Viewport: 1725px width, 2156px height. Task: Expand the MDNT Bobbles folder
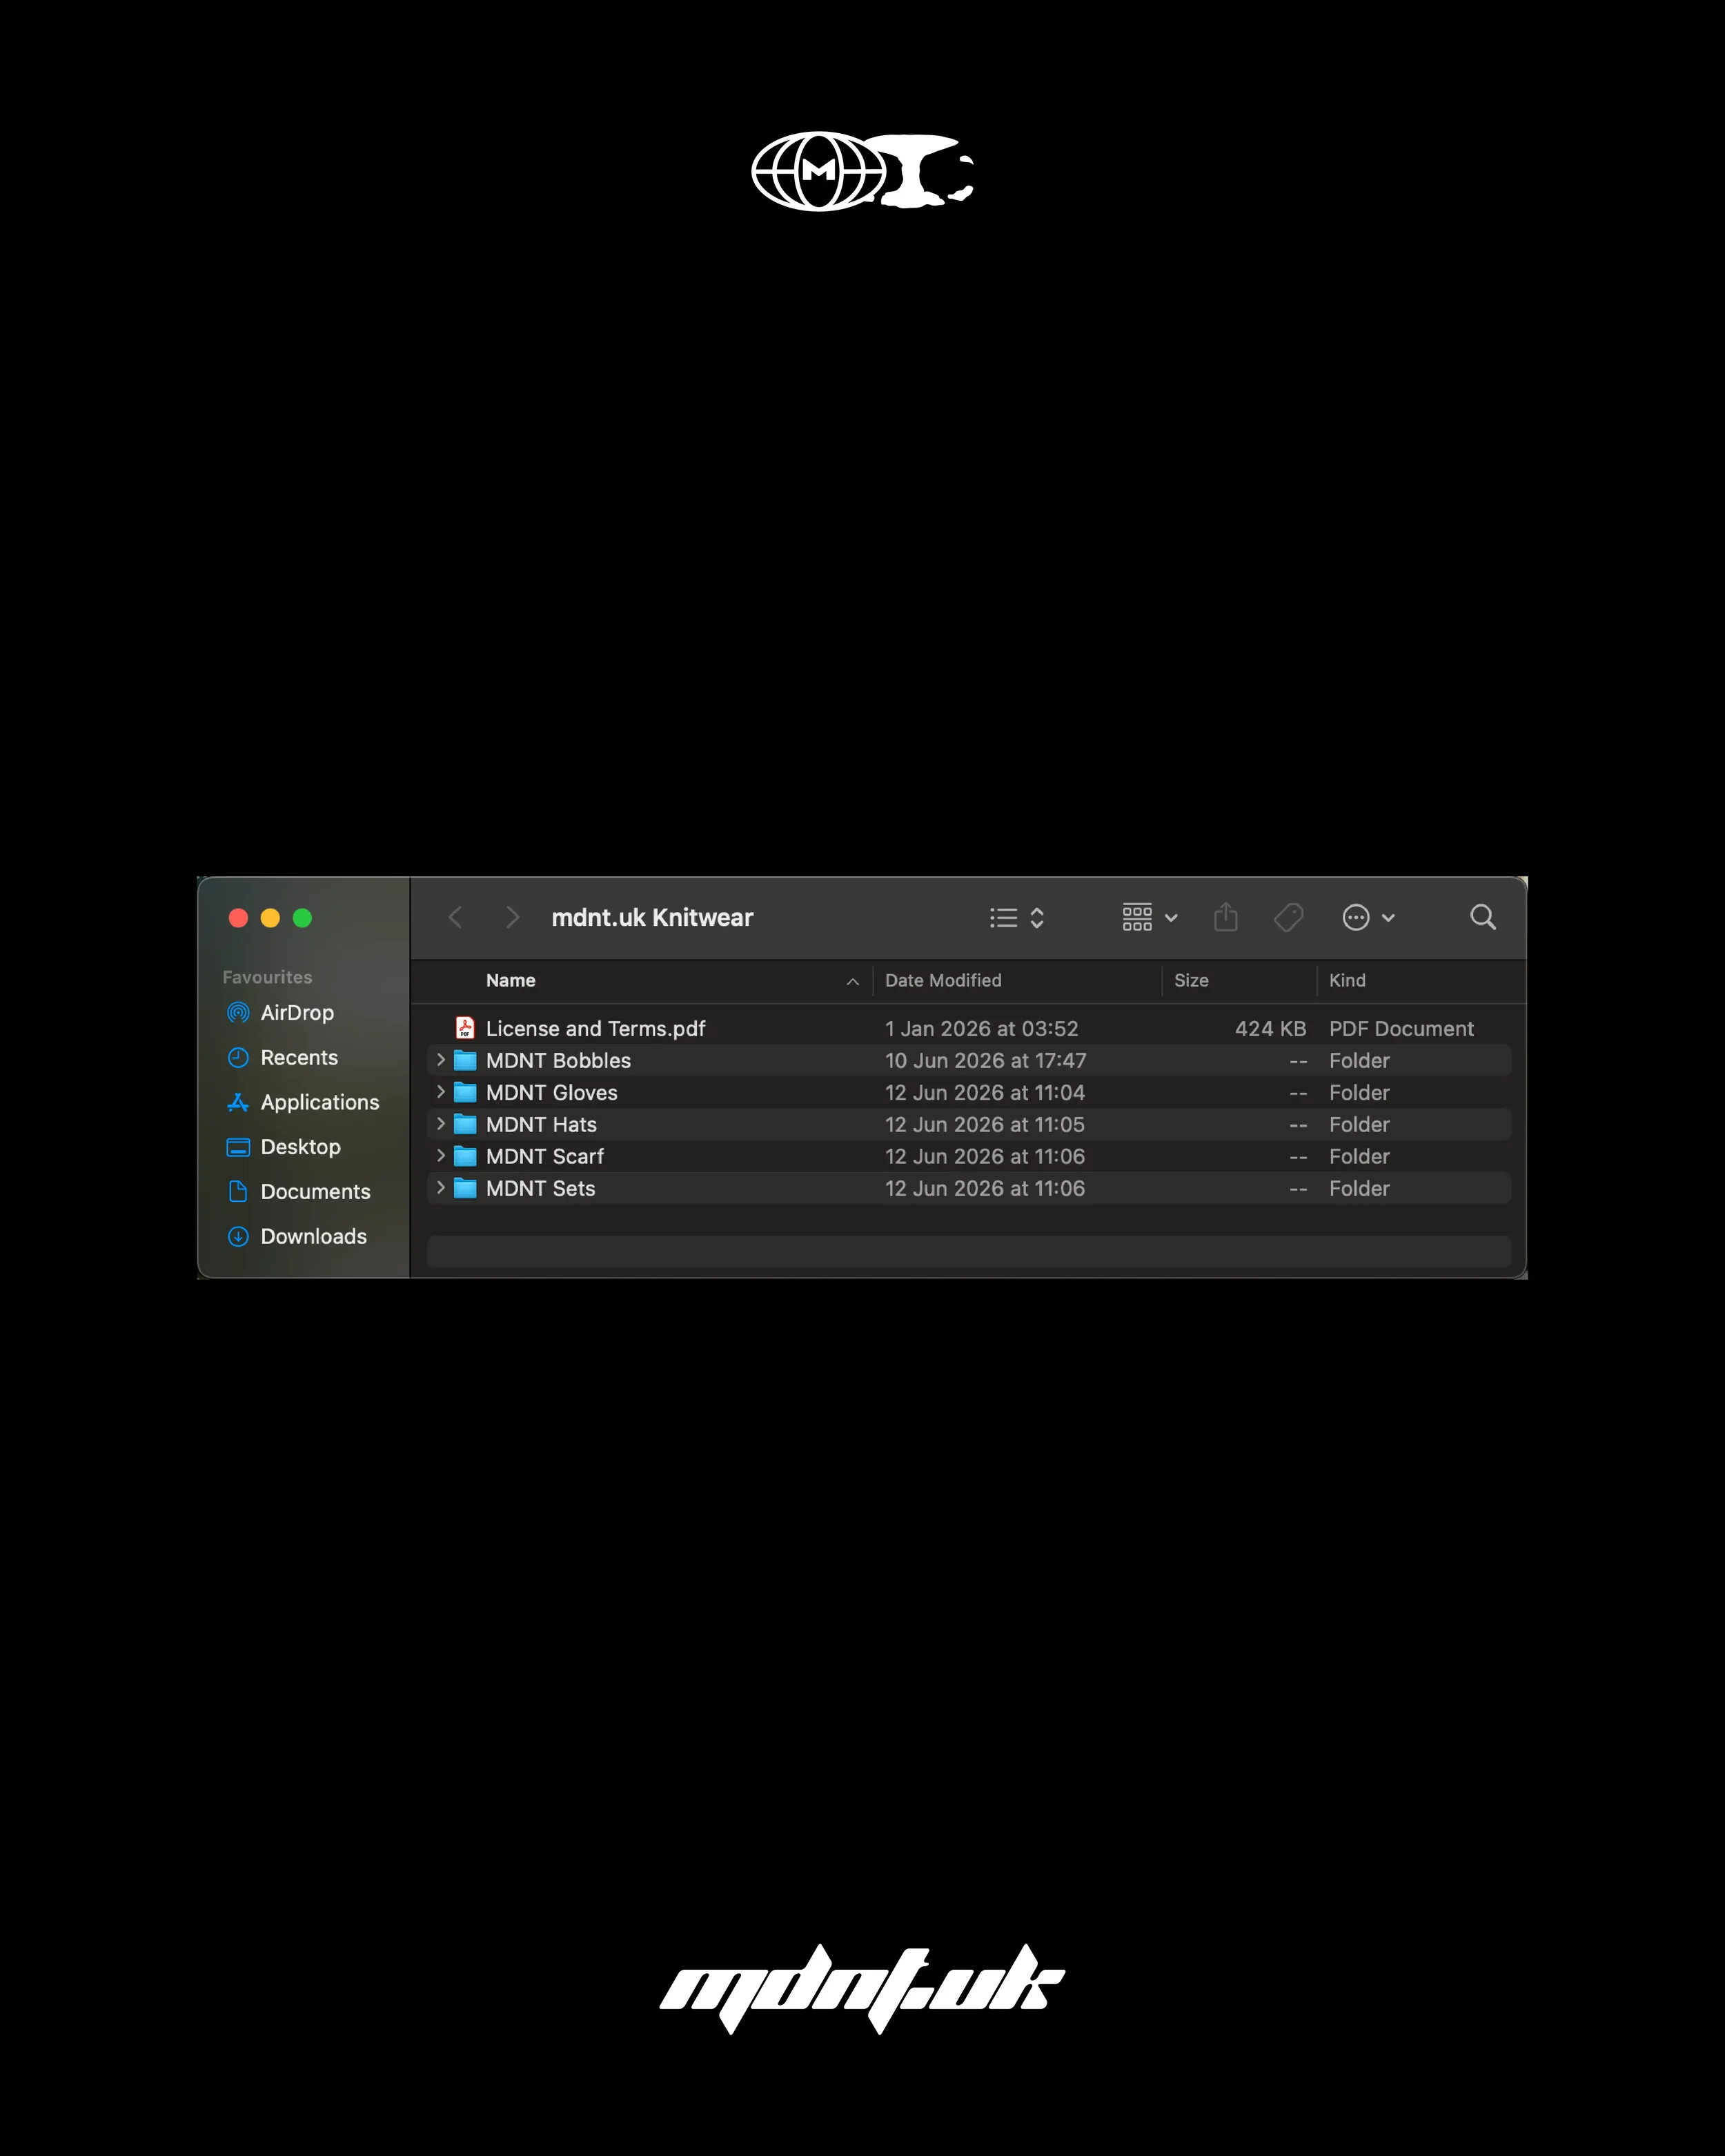[x=440, y=1060]
